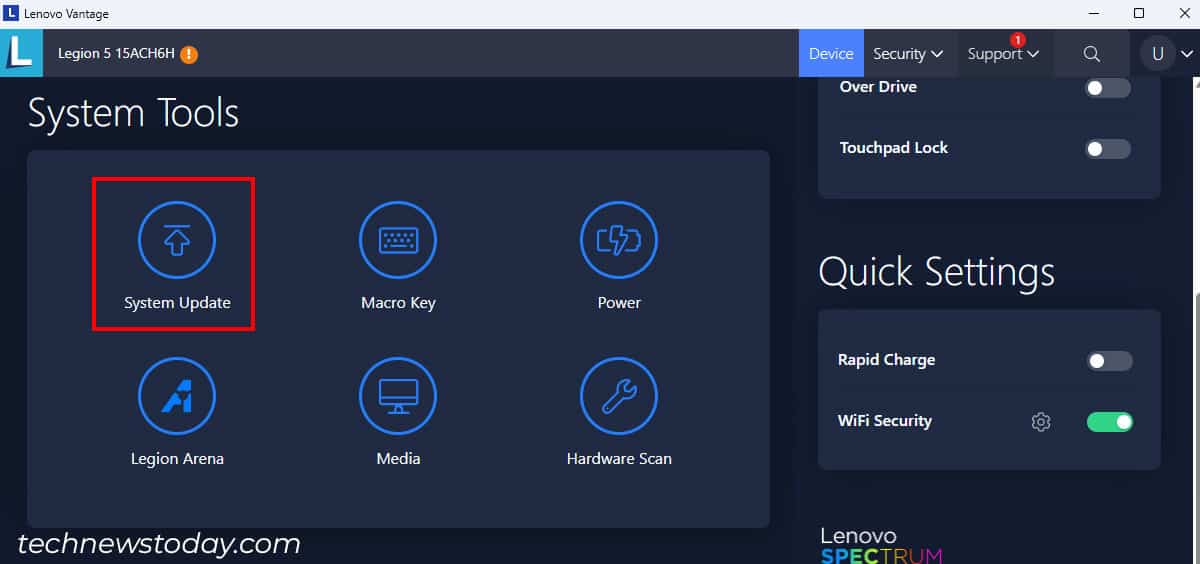Disable the WiFi Security toggle
Image resolution: width=1200 pixels, height=564 pixels.
pos(1109,422)
